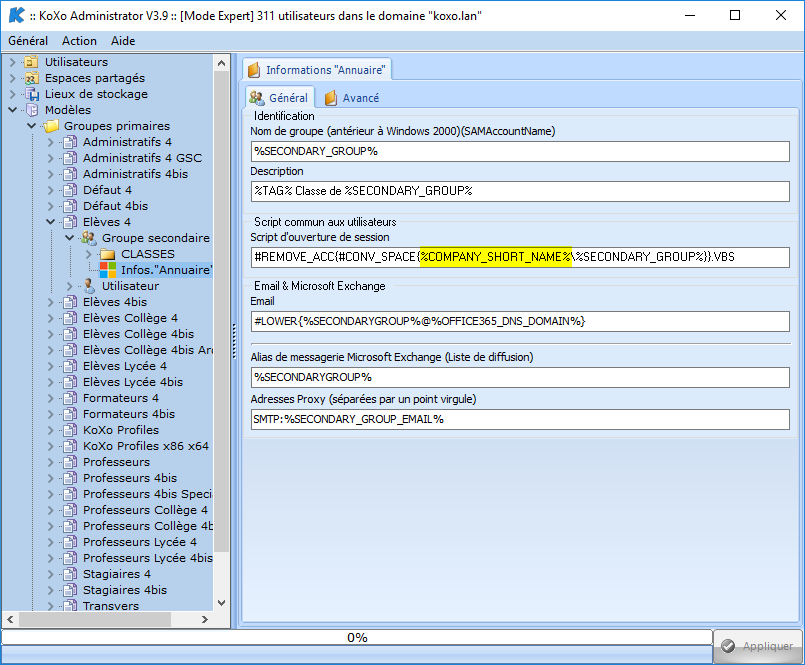Click the Elèves Collège 4 template icon
The image size is (805, 665).
pos(70,318)
